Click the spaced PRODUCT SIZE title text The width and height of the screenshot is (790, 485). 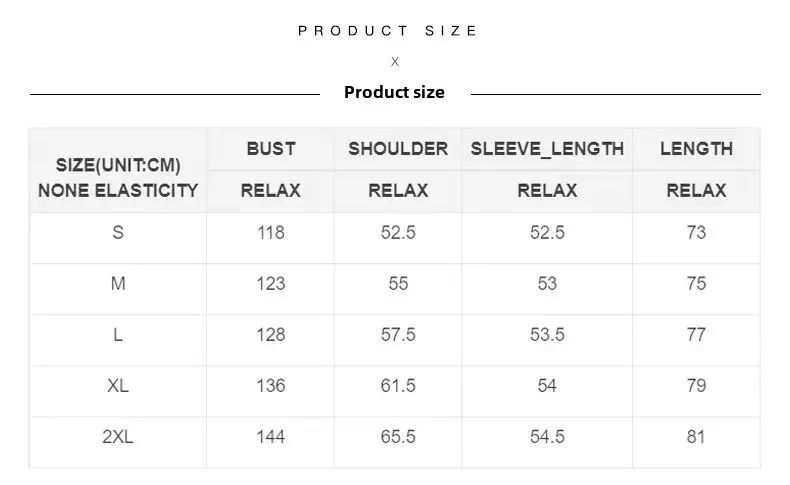pyautogui.click(x=388, y=31)
